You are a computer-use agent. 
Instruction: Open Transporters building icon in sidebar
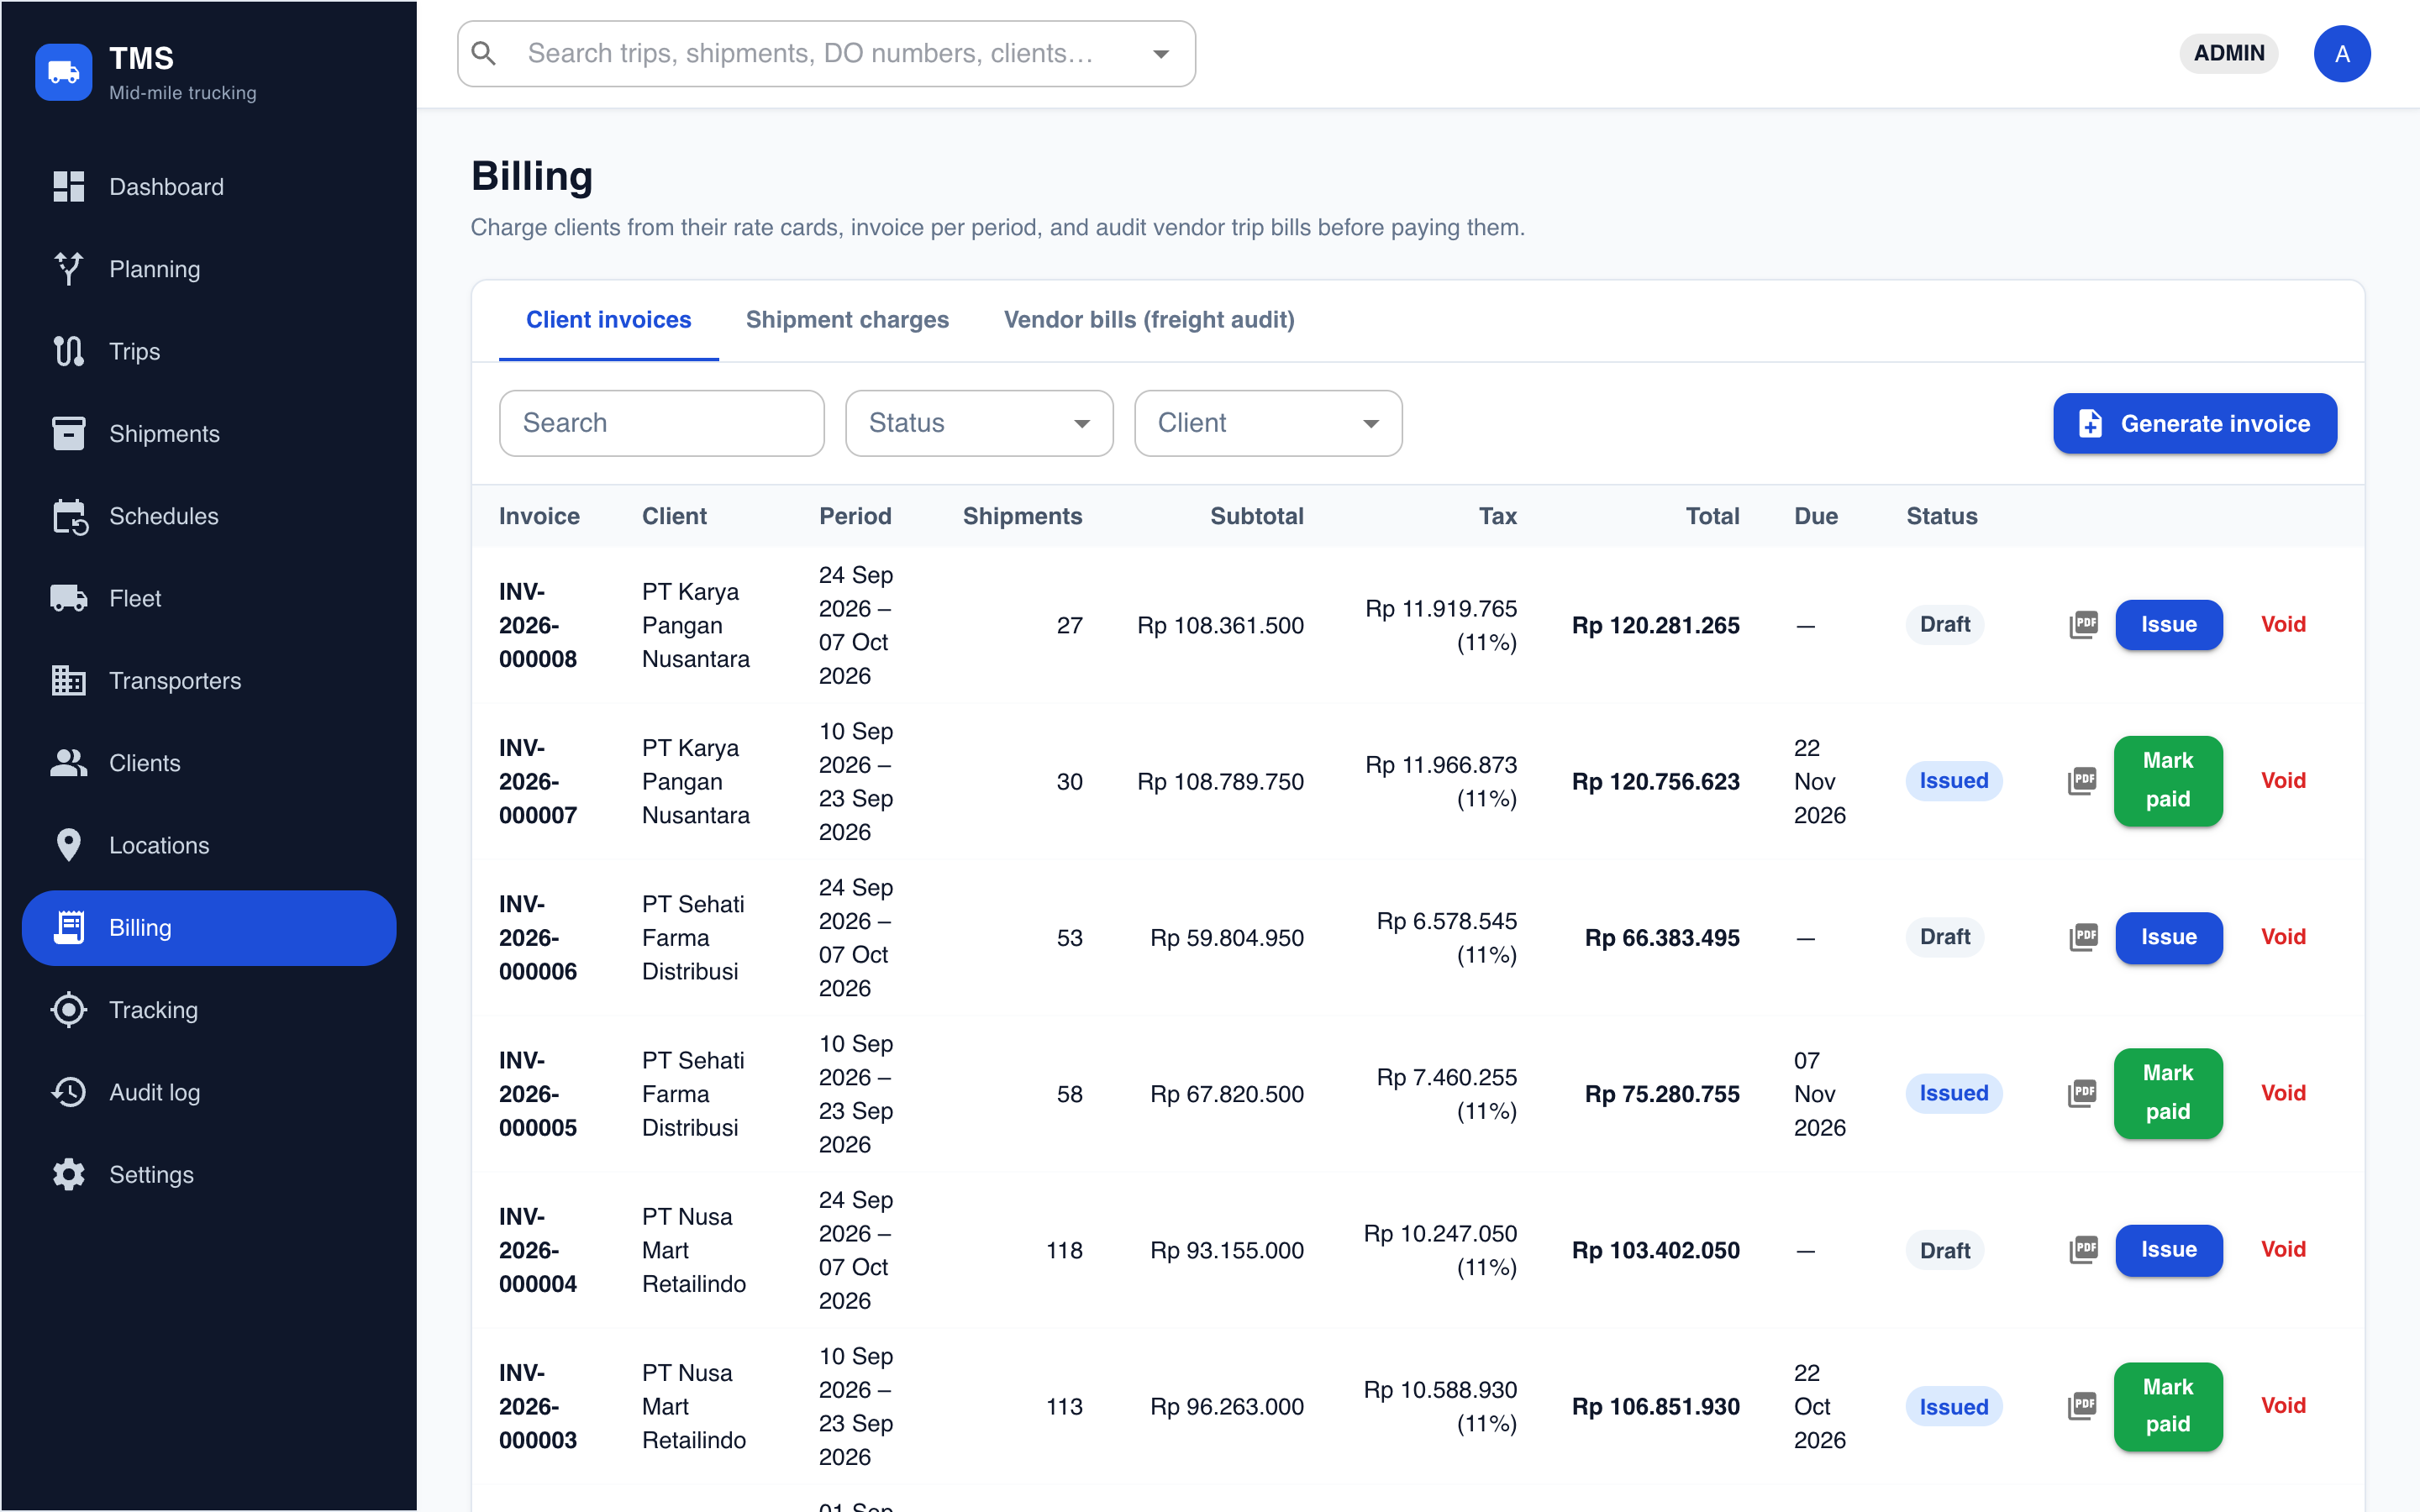coord(68,680)
